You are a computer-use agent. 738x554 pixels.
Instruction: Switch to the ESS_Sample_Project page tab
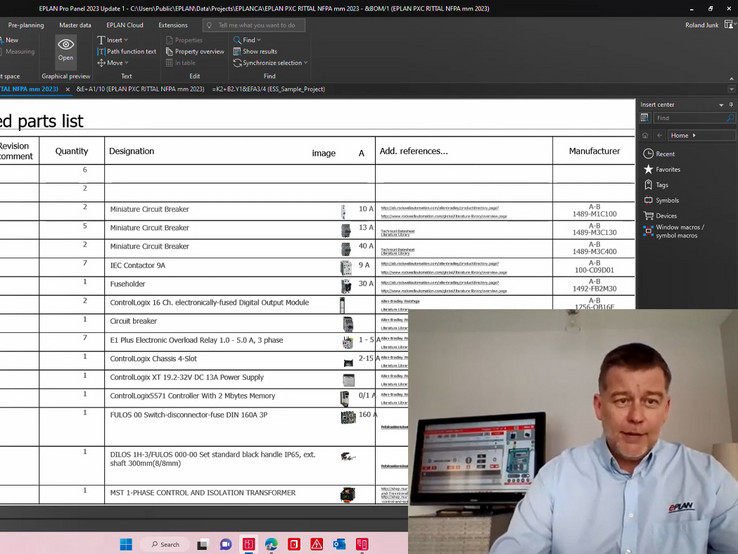click(x=268, y=89)
